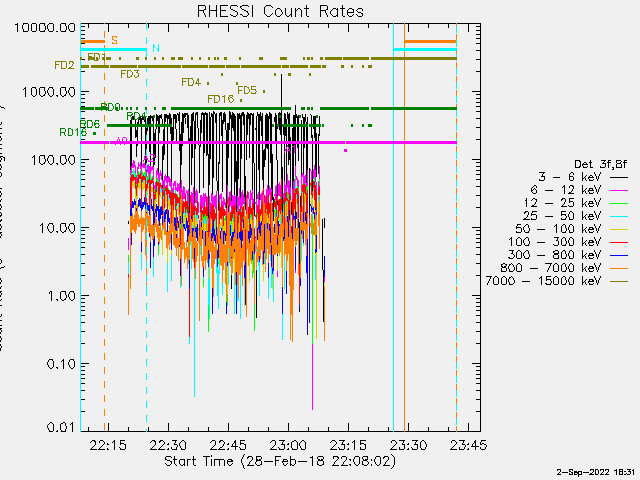The image size is (640, 480).
Task: Click the 12 - 25 keV legend label
Action: pyautogui.click(x=562, y=203)
